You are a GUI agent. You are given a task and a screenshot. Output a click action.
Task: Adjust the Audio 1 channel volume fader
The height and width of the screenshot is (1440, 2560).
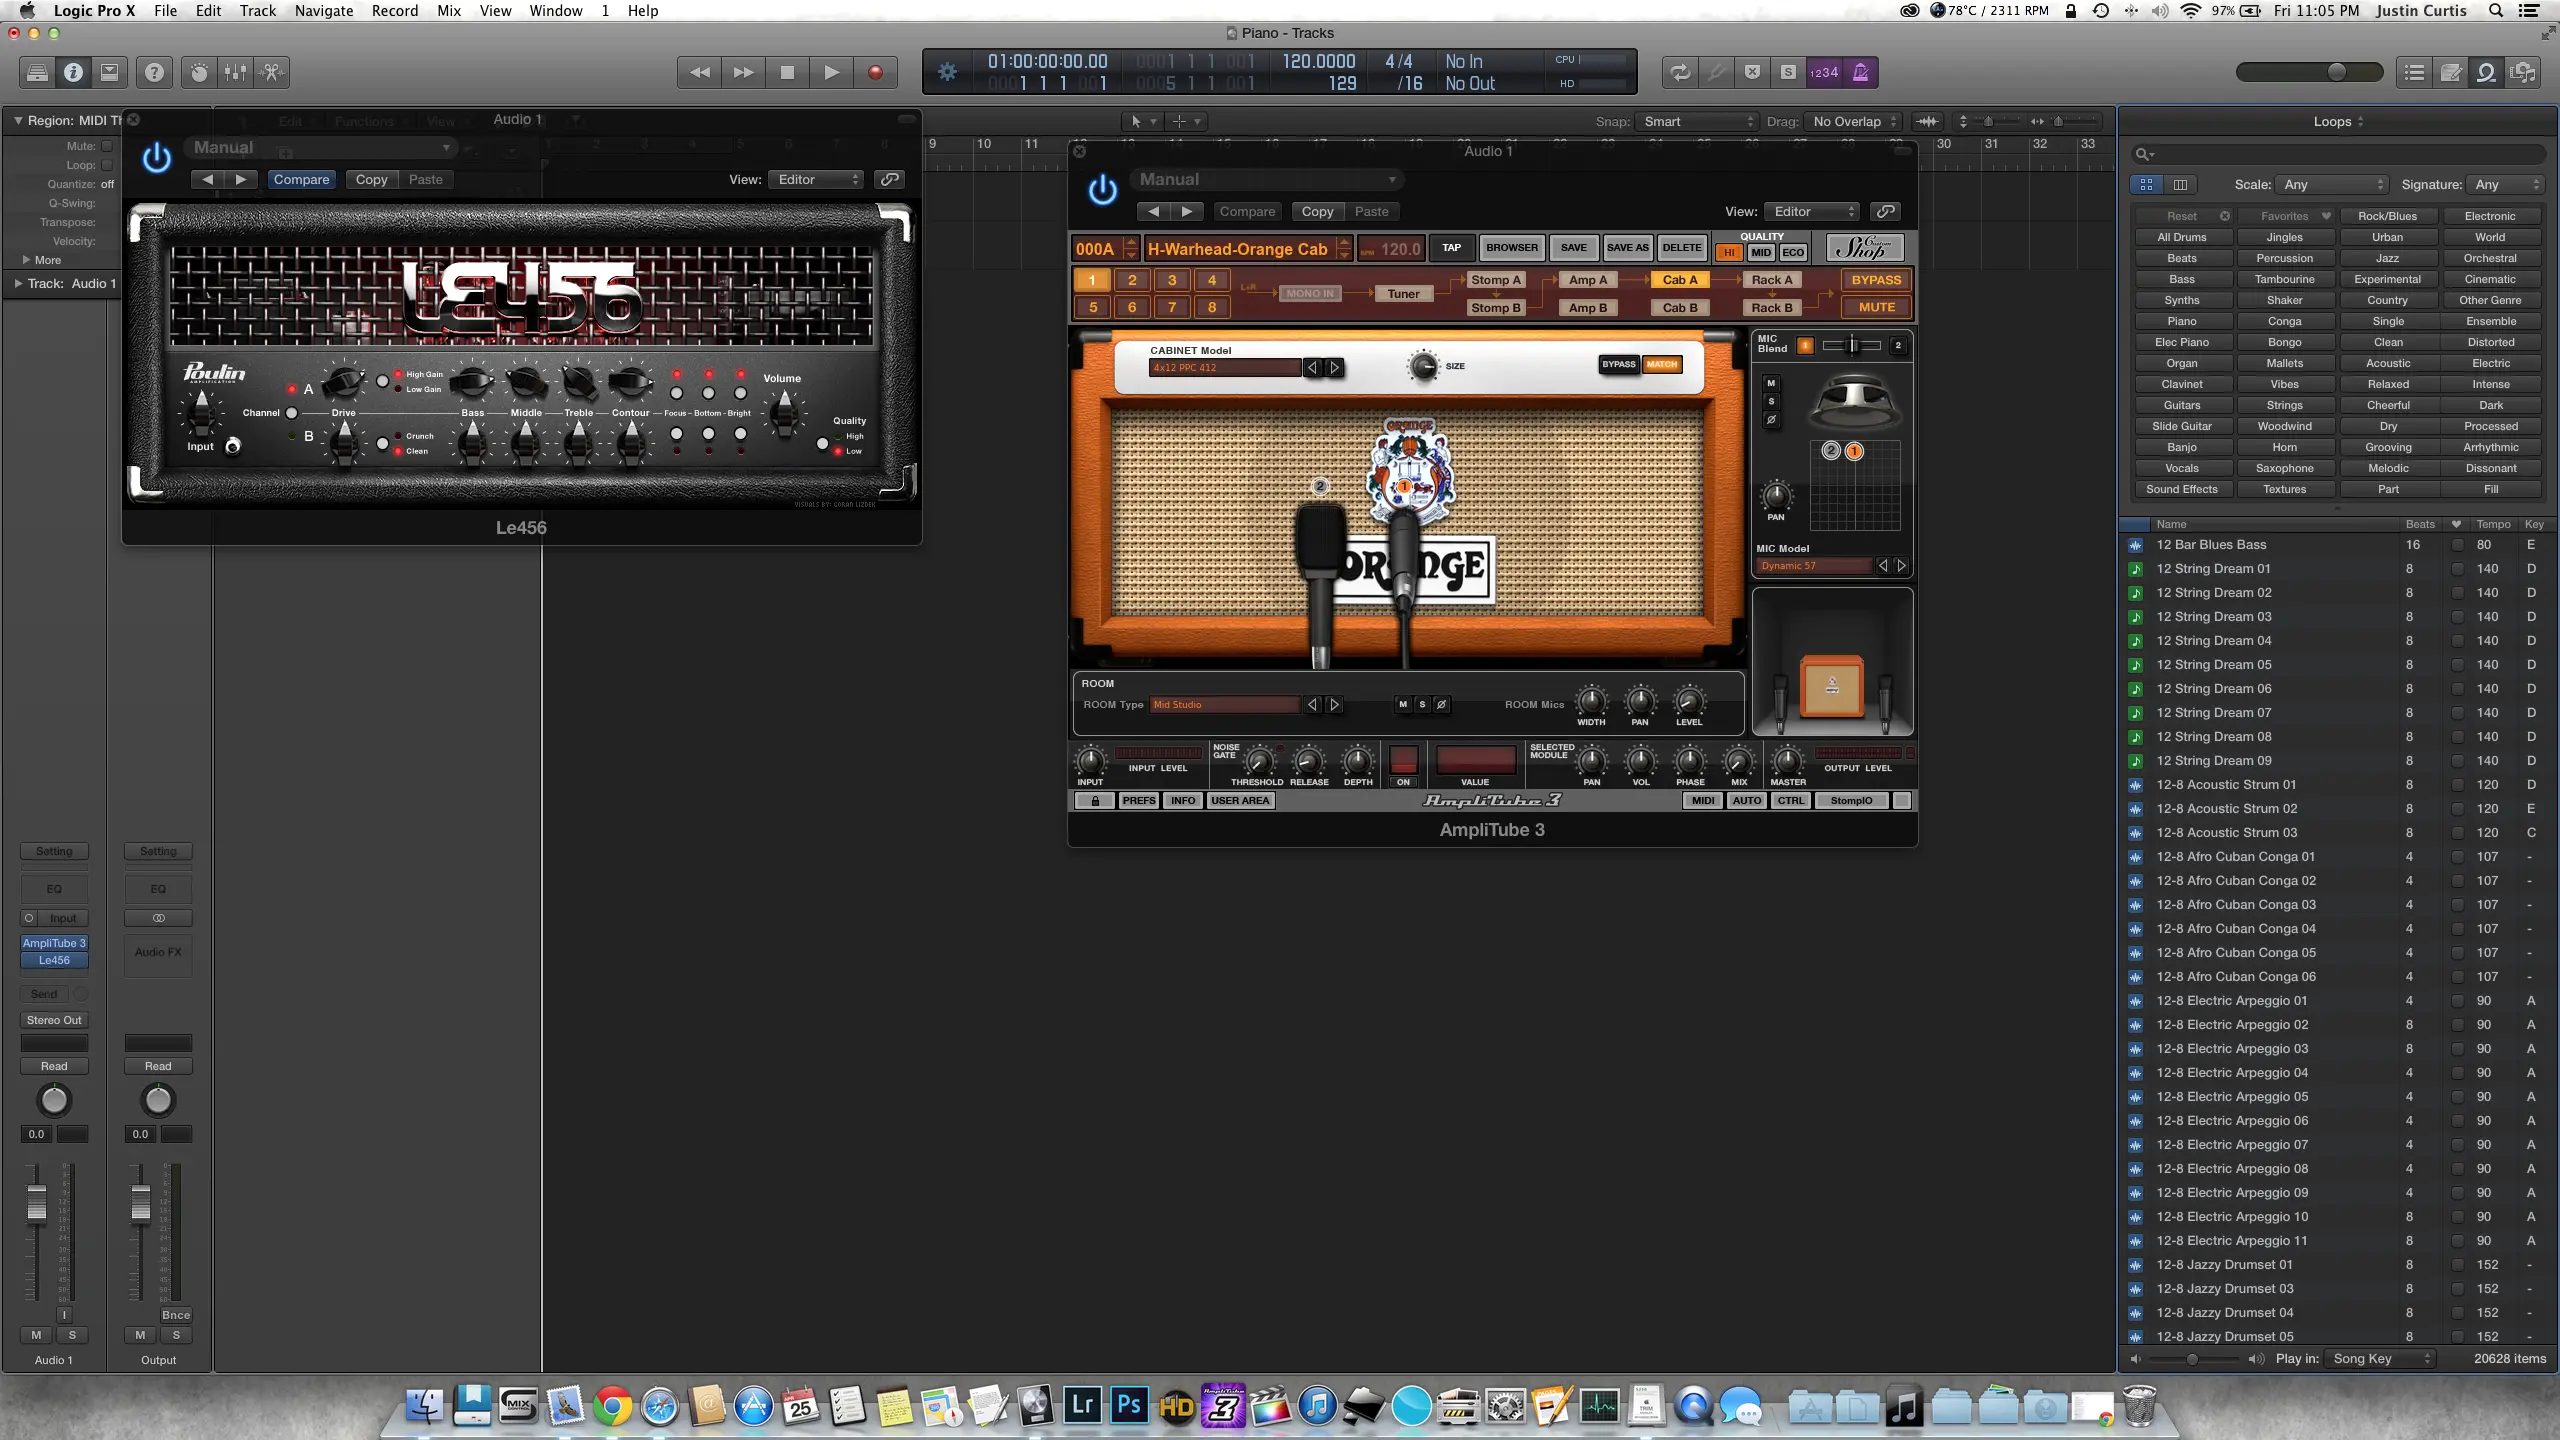pyautogui.click(x=36, y=1203)
